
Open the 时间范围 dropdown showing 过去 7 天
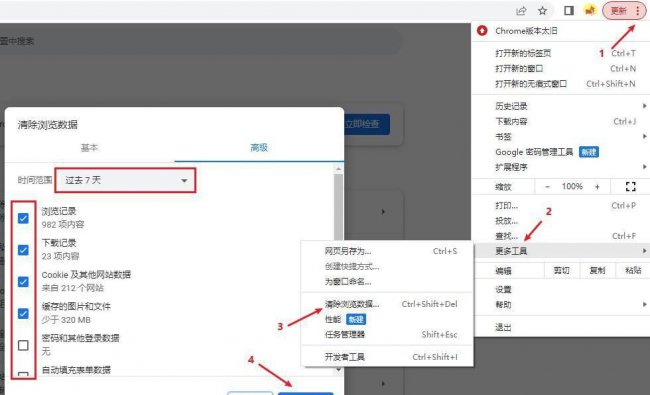pyautogui.click(x=125, y=180)
